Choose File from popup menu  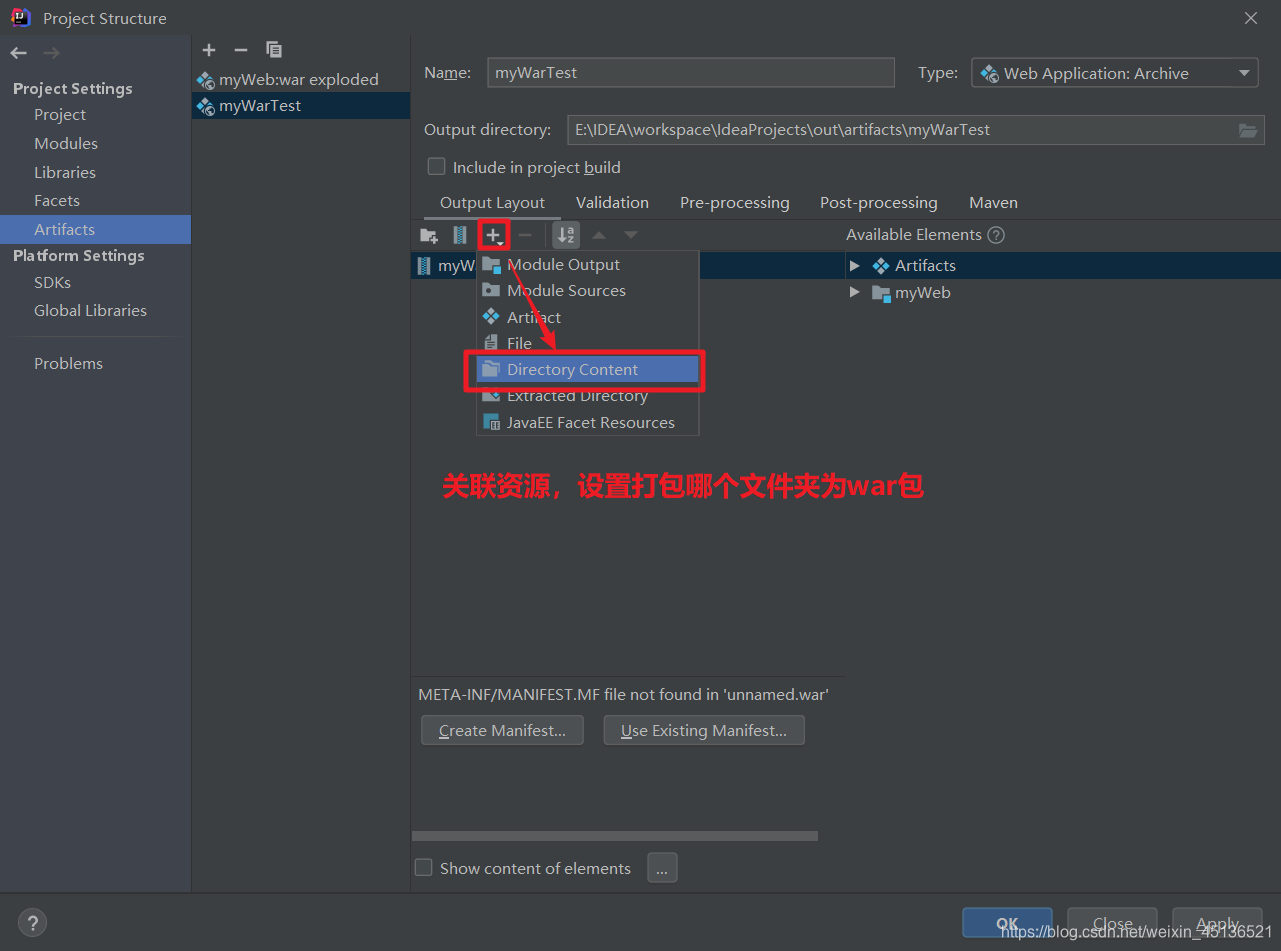tap(587, 343)
